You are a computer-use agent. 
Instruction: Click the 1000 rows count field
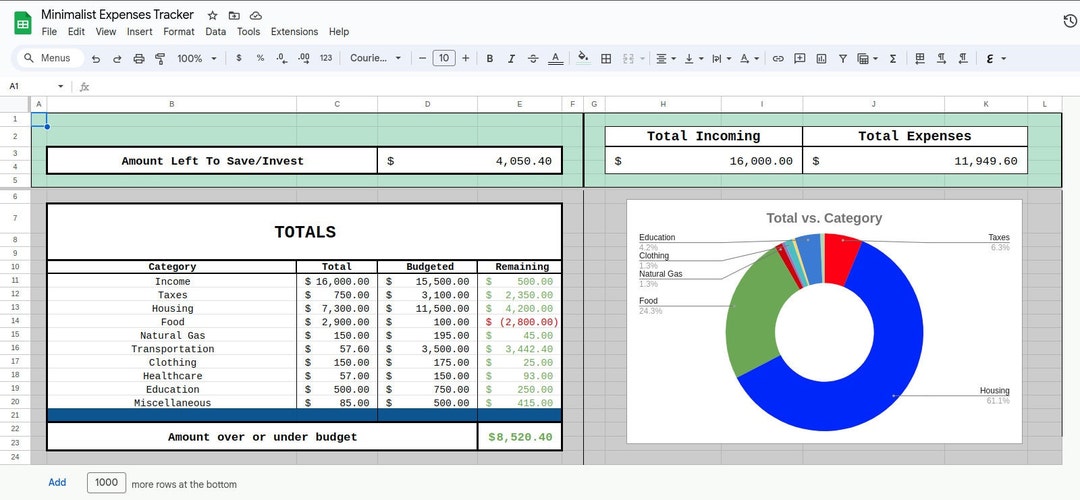tap(107, 483)
